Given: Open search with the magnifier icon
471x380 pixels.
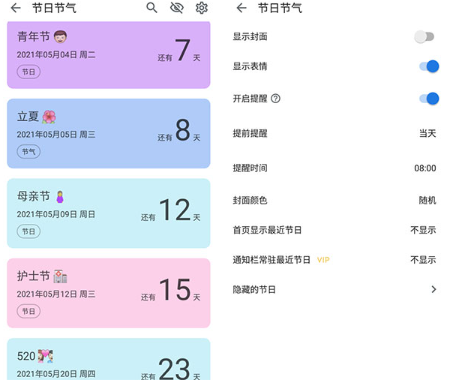Looking at the screenshot, I should click(x=152, y=8).
